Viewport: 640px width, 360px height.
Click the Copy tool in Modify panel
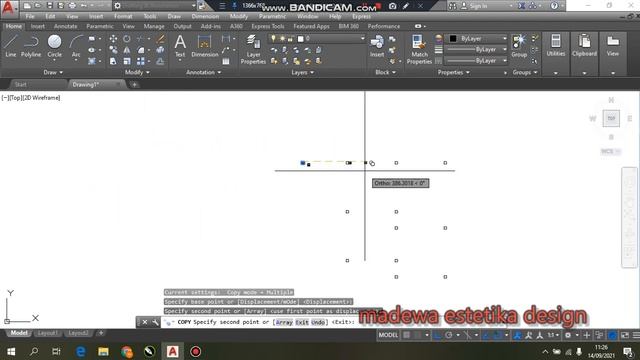113,50
